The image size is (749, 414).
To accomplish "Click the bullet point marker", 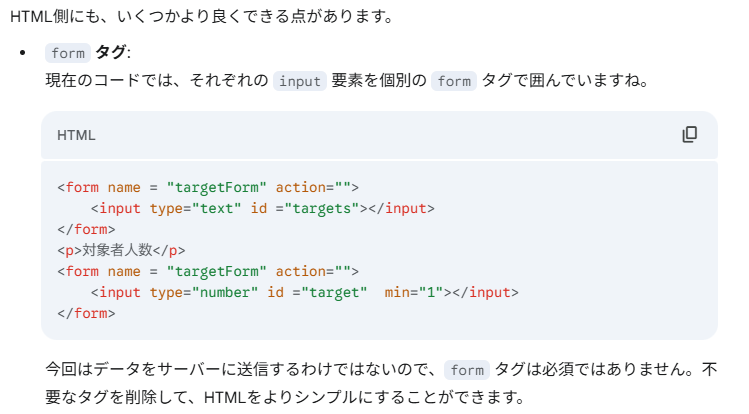I will tap(22, 53).
